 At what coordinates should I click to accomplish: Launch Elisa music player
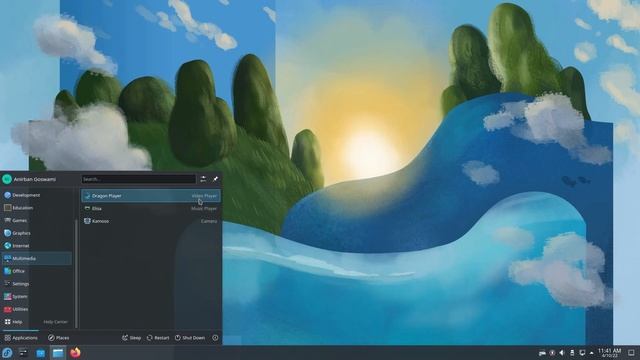pyautogui.click(x=151, y=209)
